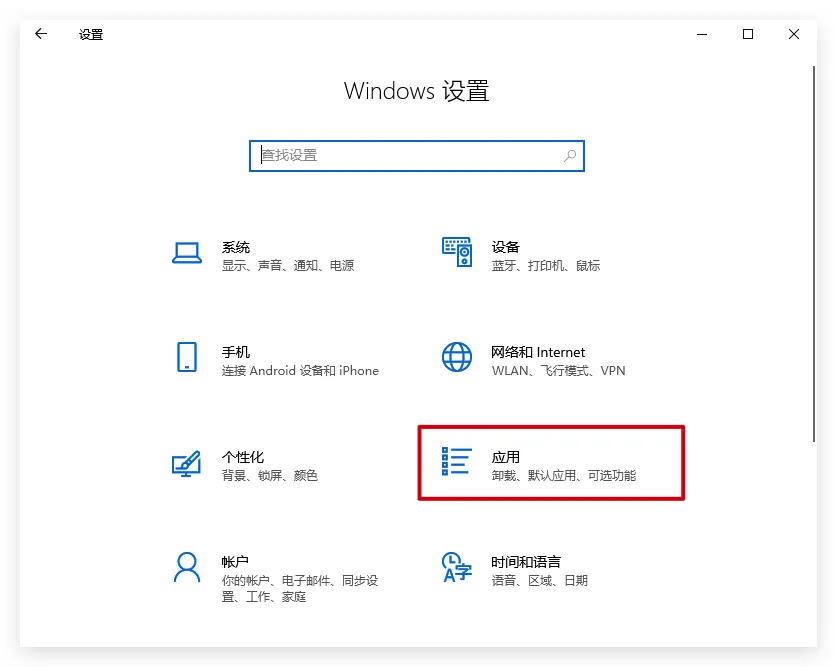Image resolution: width=837 pixels, height=667 pixels.
Task: Open the 时间和语言 heading text
Action: pos(526,562)
